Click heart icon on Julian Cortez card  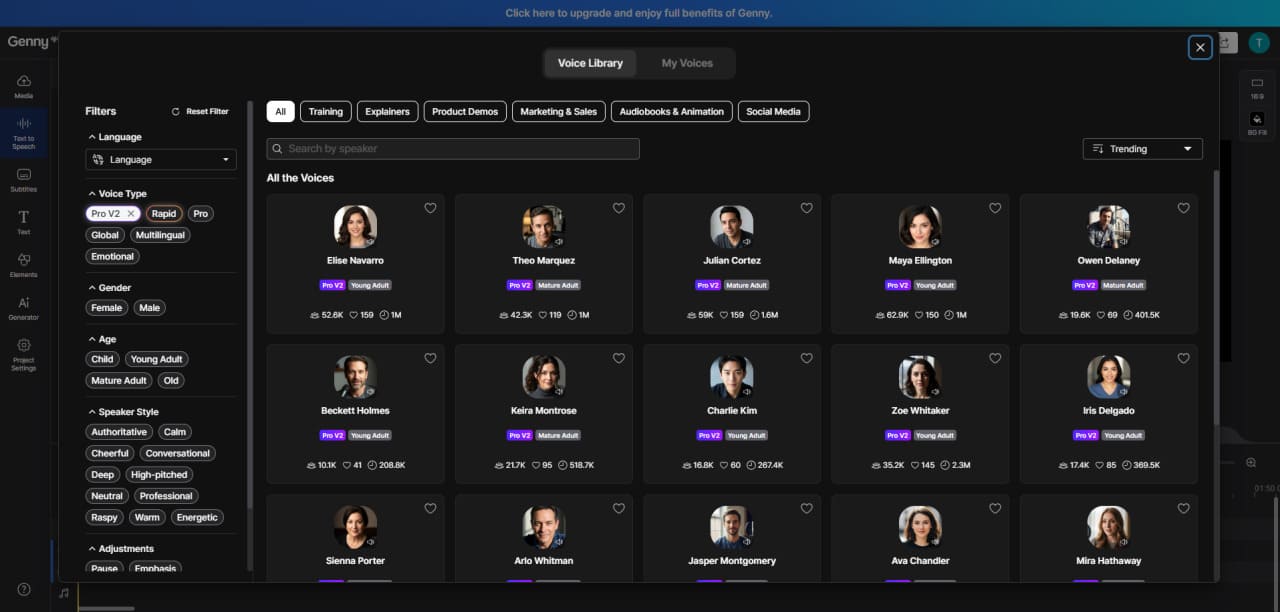[x=807, y=208]
